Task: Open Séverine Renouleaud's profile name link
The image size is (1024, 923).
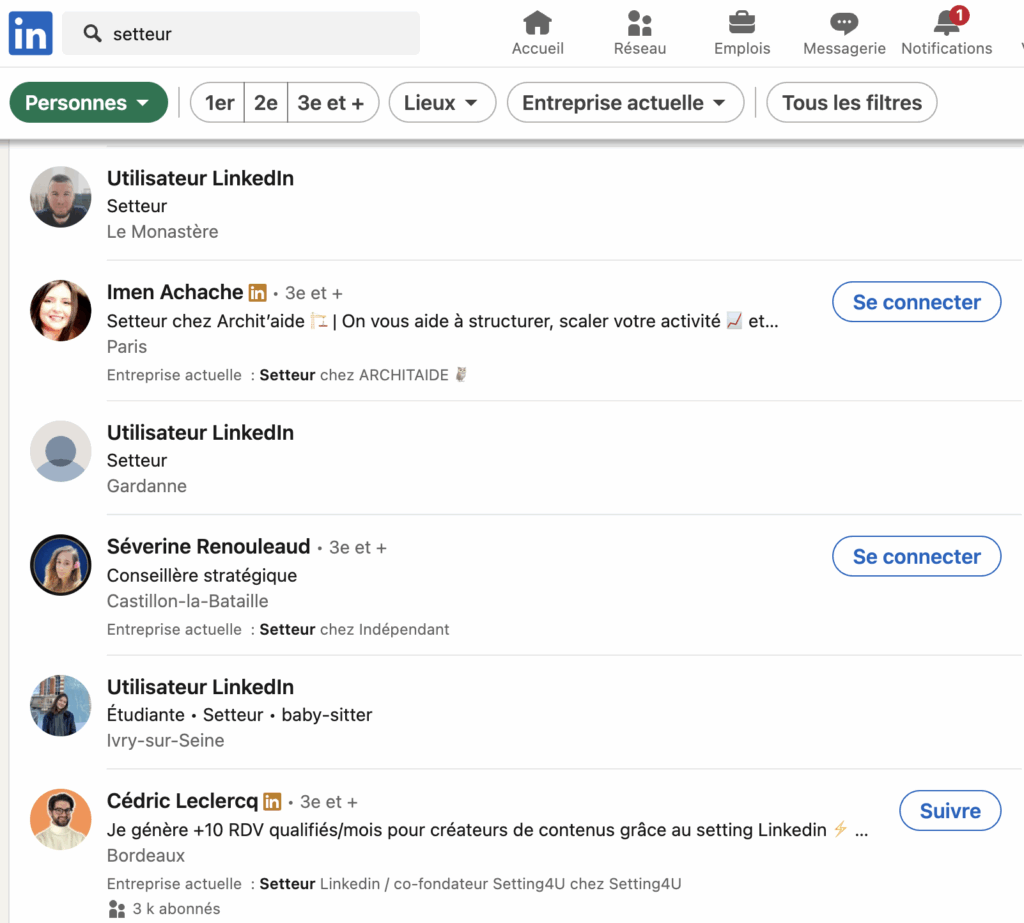Action: click(x=208, y=546)
